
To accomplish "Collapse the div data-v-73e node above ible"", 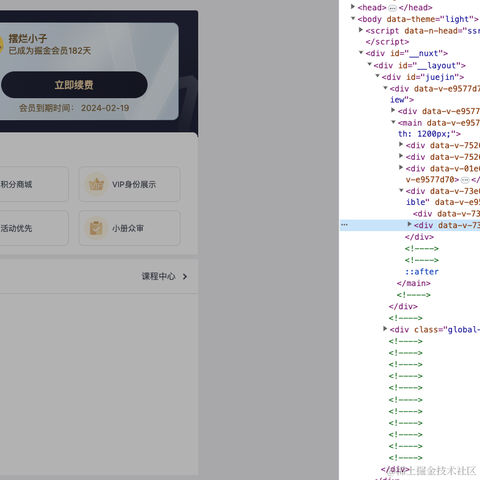I will coord(401,190).
